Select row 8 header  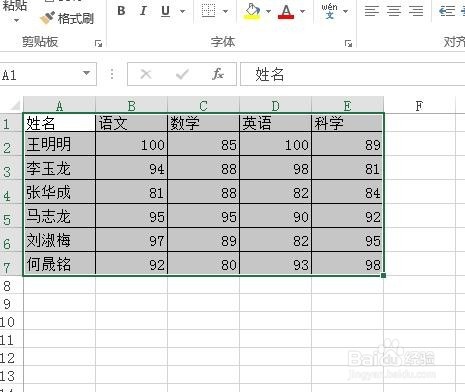tap(11, 285)
